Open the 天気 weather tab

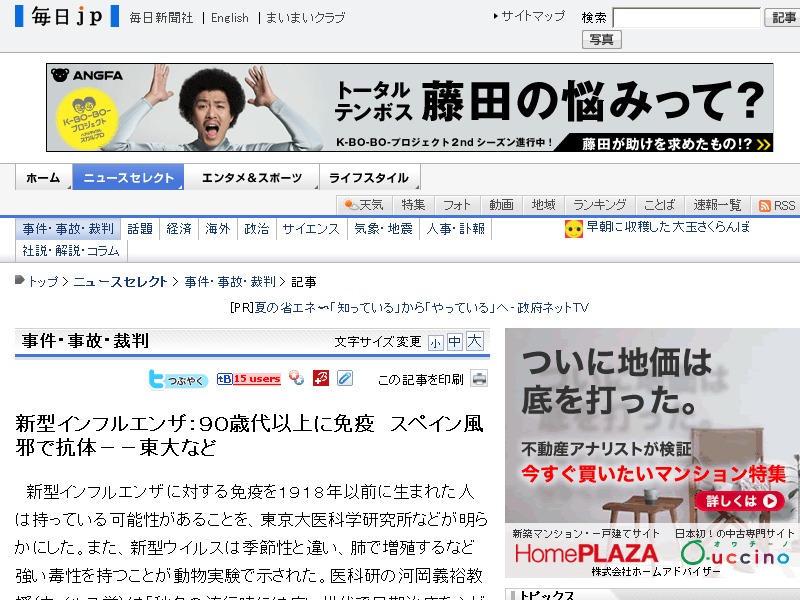(x=364, y=205)
